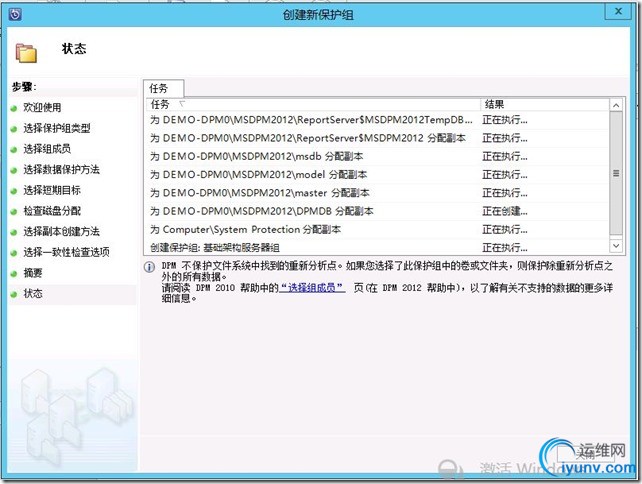
Task: Click the green bullet next to 摘要
Action: (x=14, y=274)
